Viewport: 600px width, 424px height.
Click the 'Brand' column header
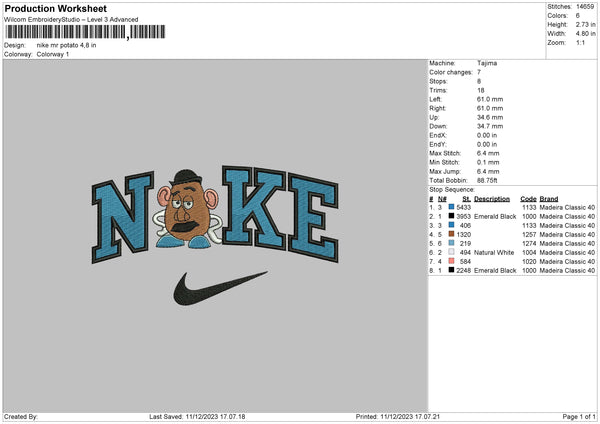coord(549,199)
